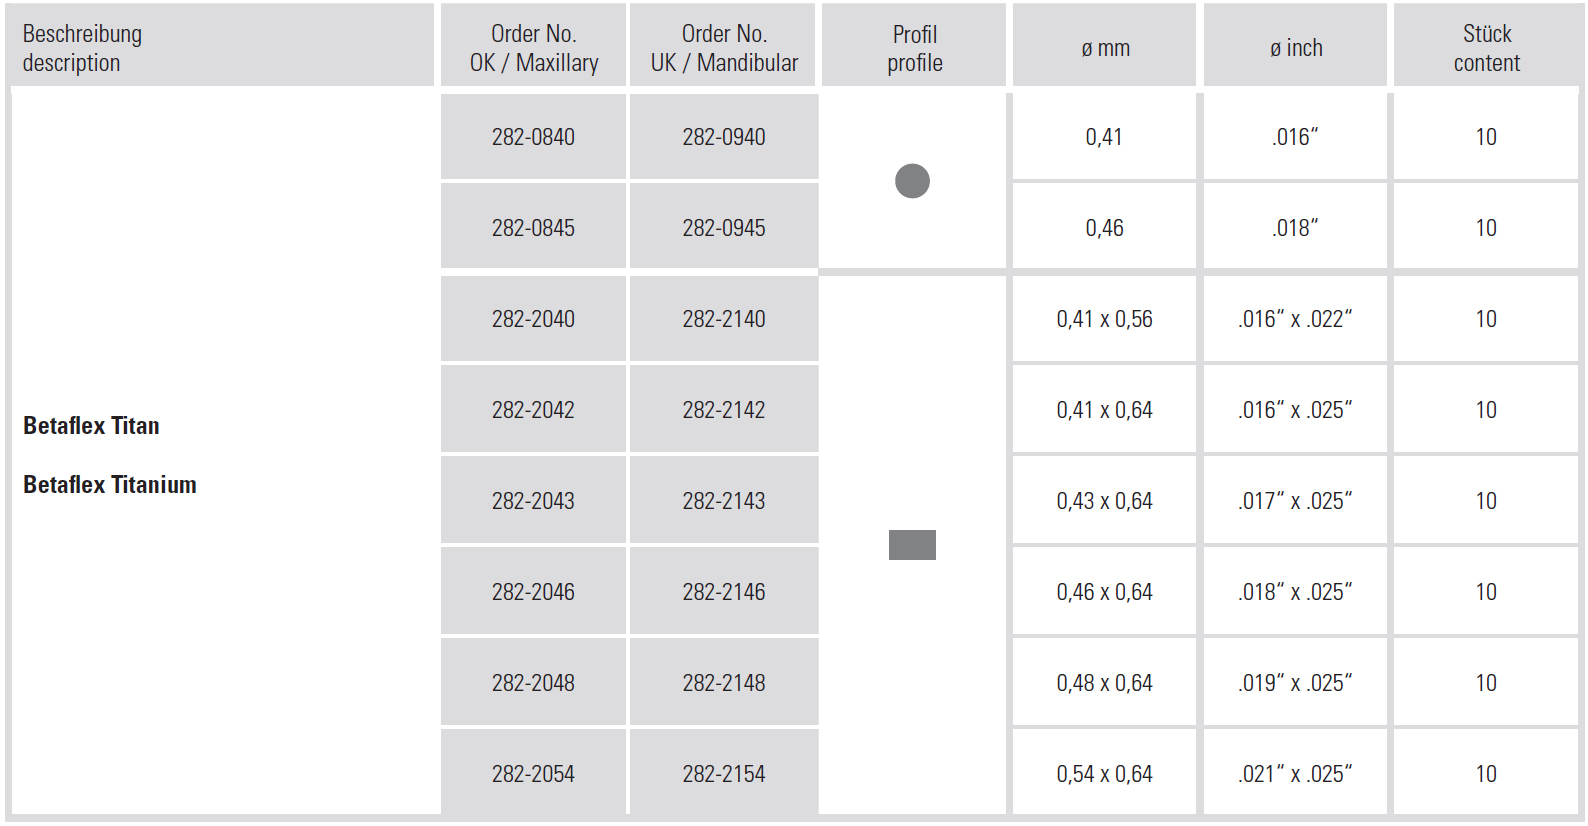This screenshot has width=1588, height=826.
Task: Select order number 282-0840
Action: pos(533,137)
